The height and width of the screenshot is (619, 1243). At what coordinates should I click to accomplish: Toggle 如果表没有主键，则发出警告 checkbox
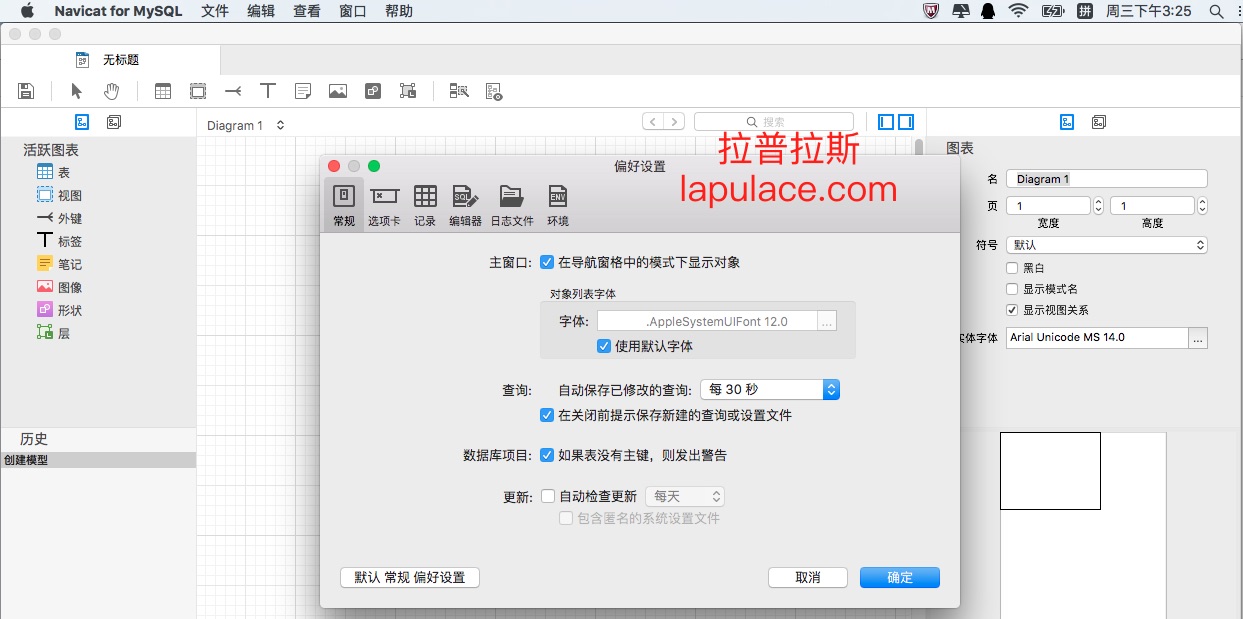[x=547, y=455]
